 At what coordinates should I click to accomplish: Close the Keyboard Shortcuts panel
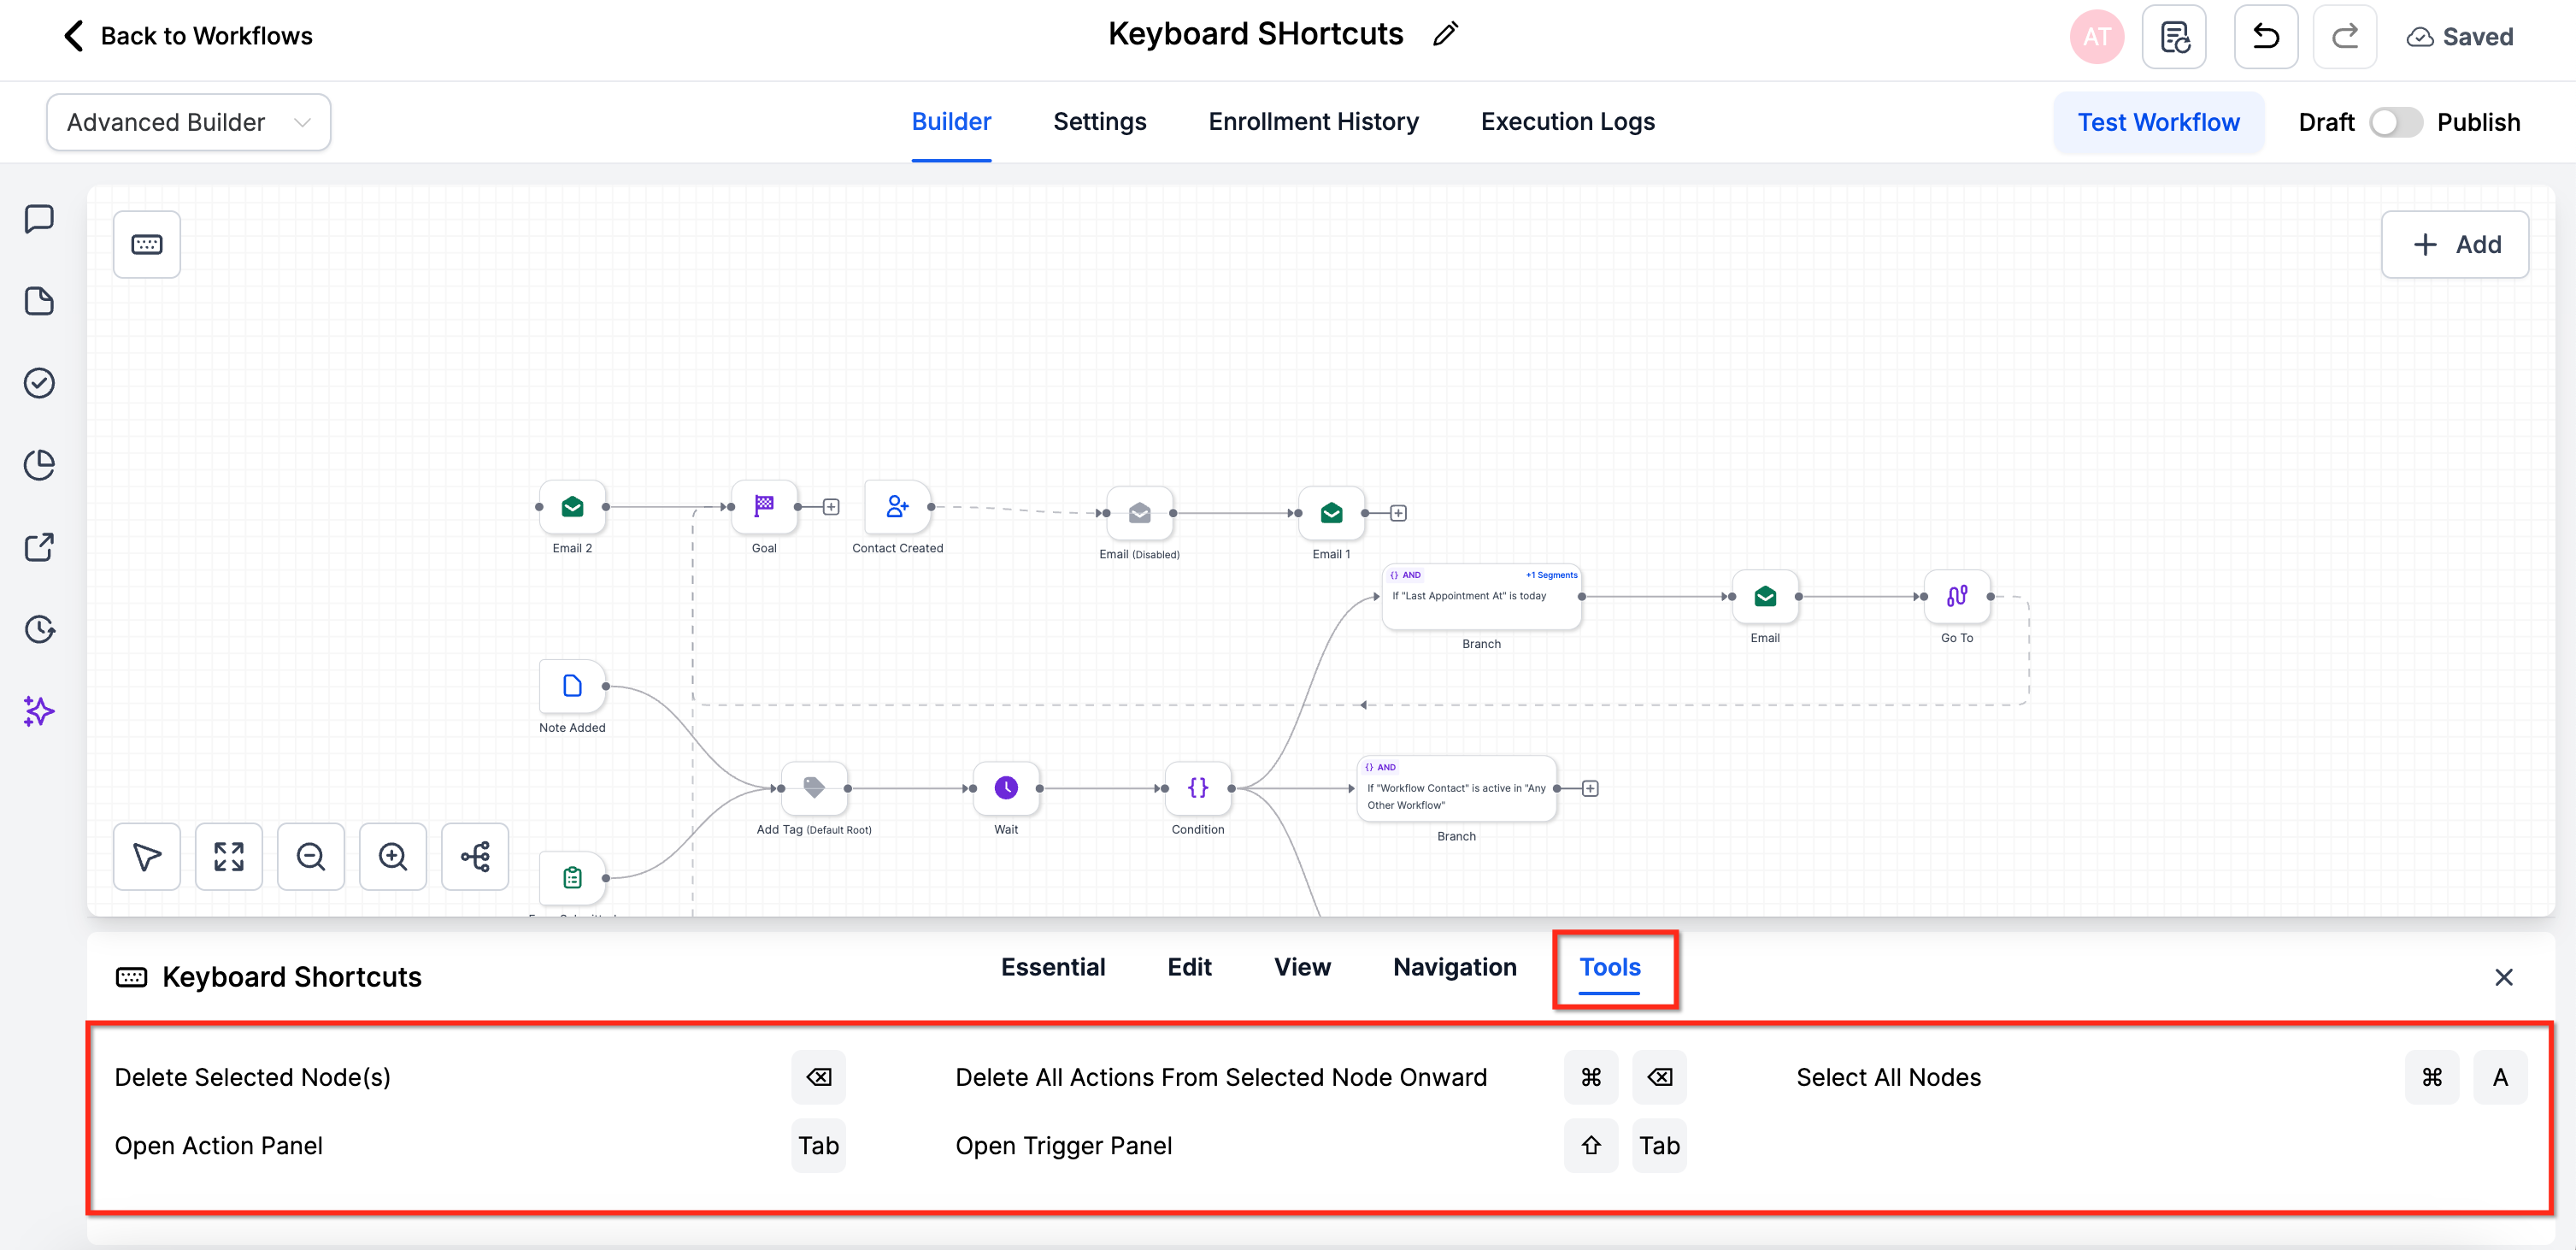click(x=2503, y=977)
